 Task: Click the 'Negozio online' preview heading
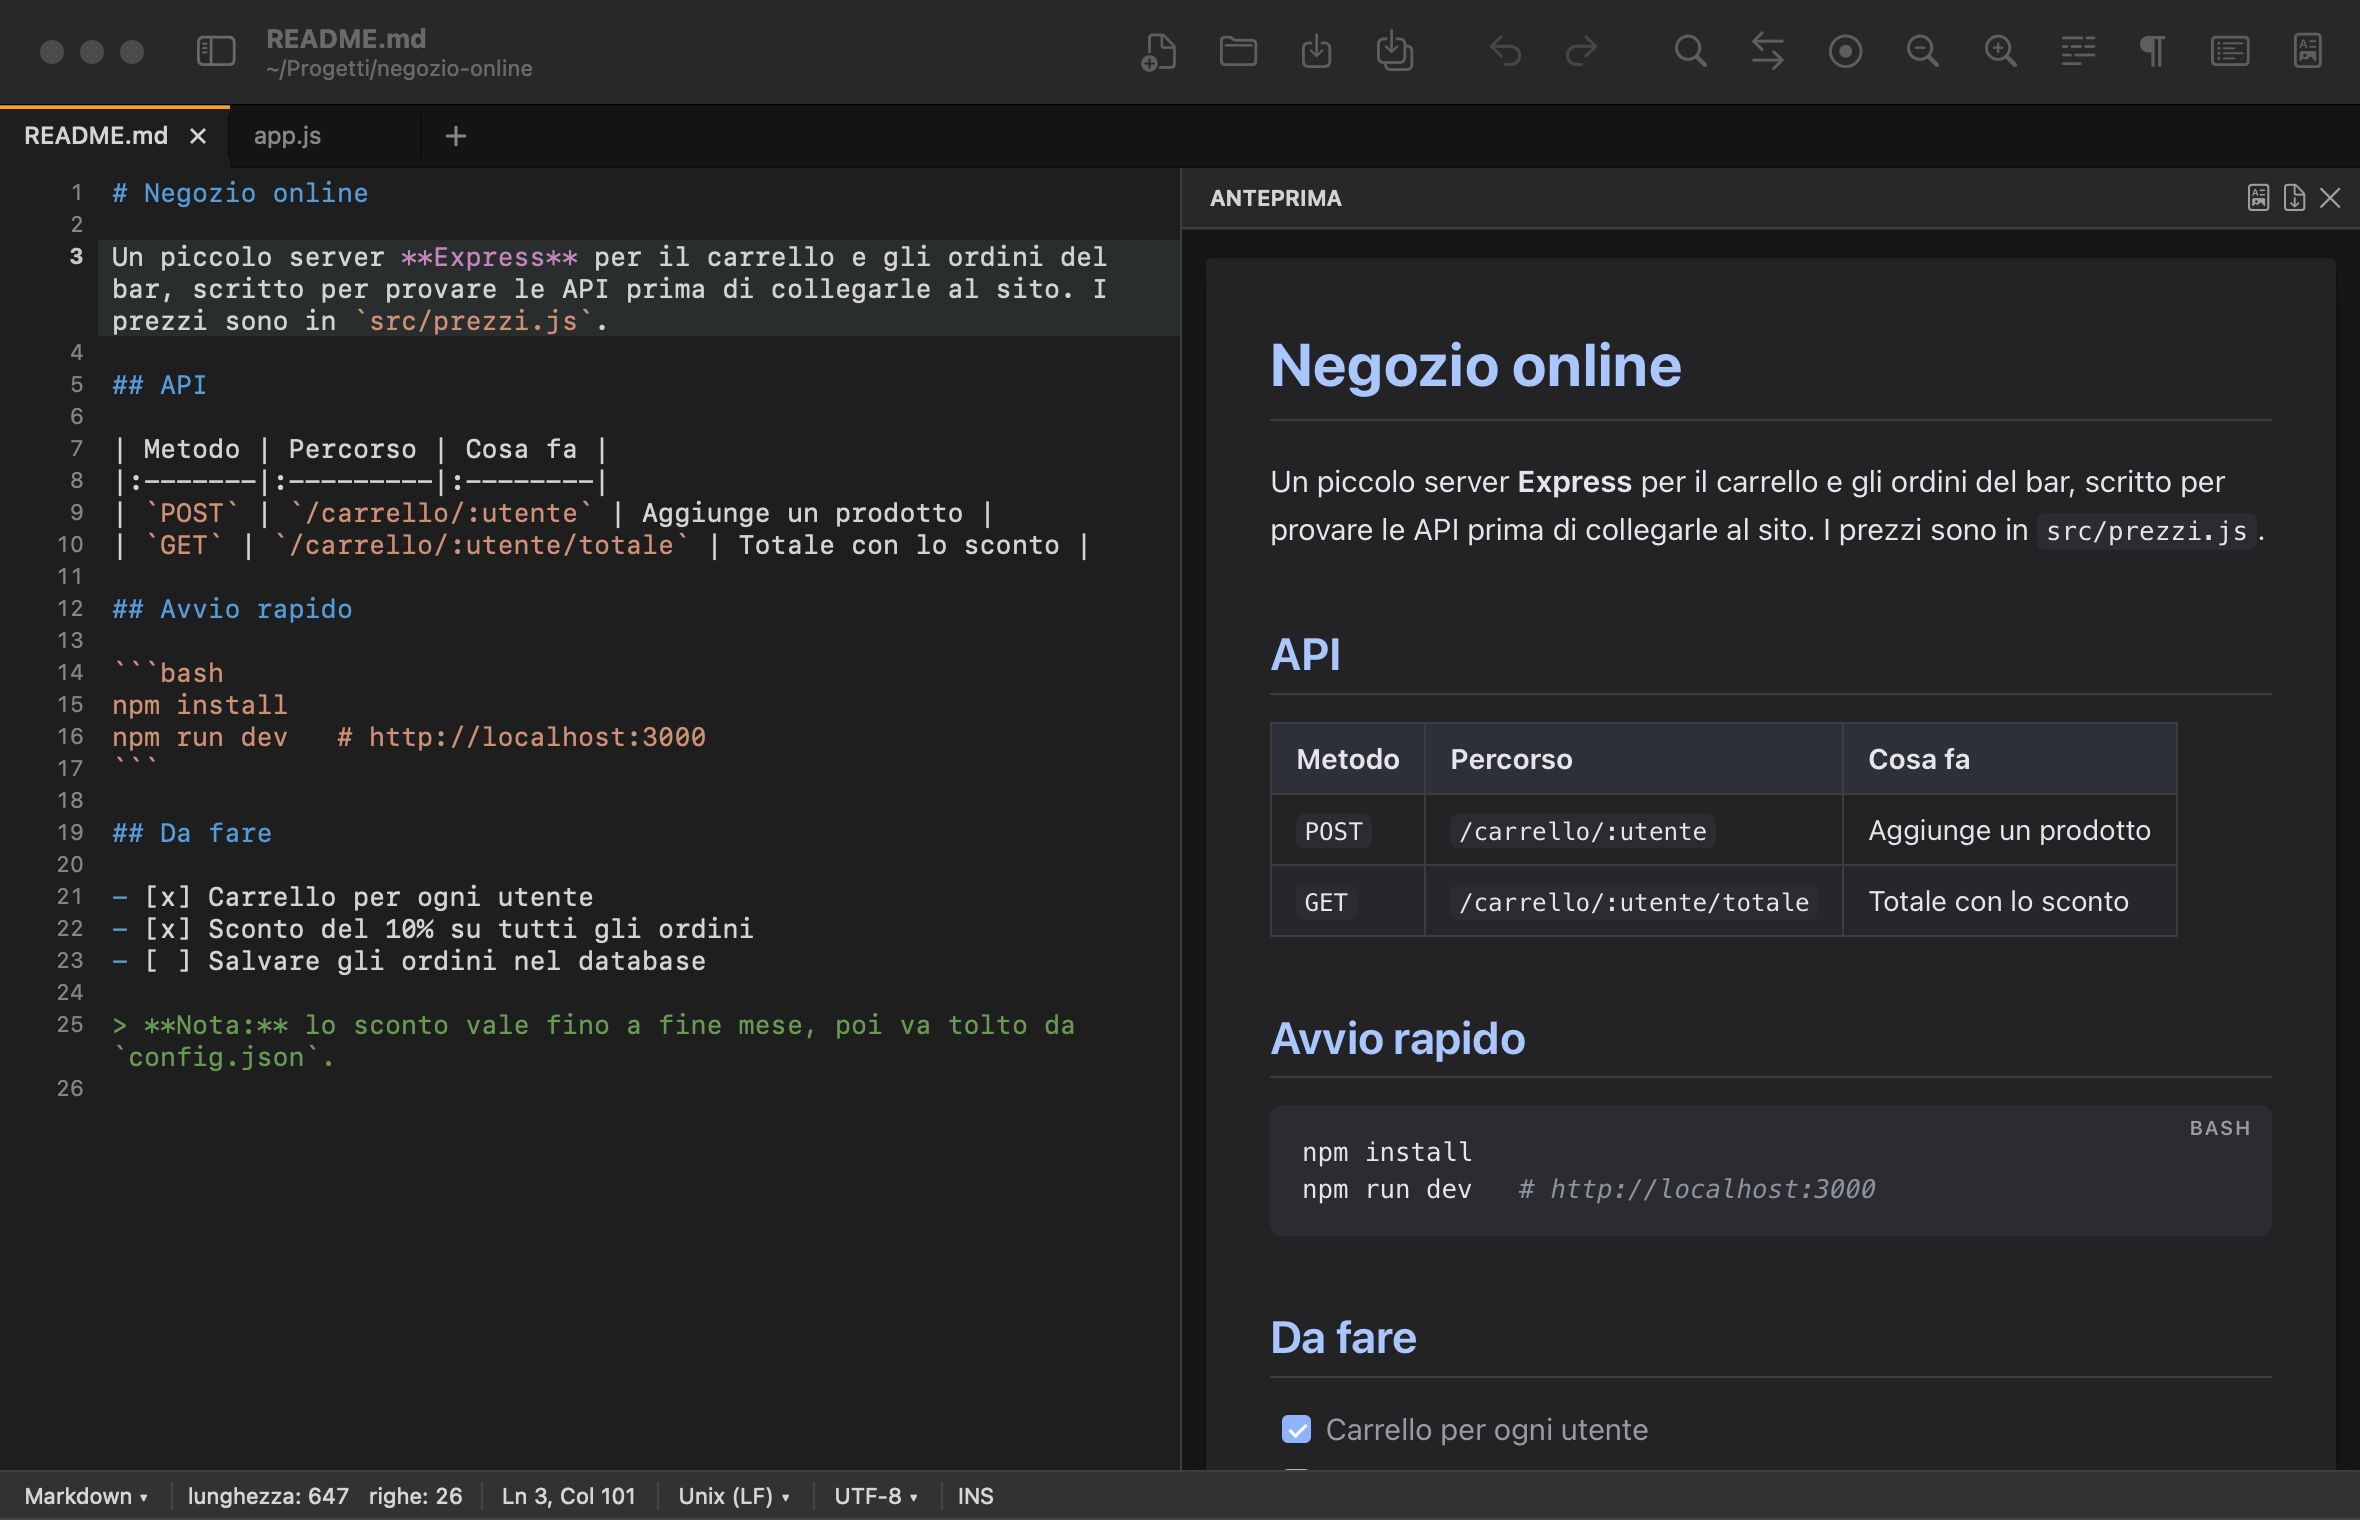(x=1476, y=365)
